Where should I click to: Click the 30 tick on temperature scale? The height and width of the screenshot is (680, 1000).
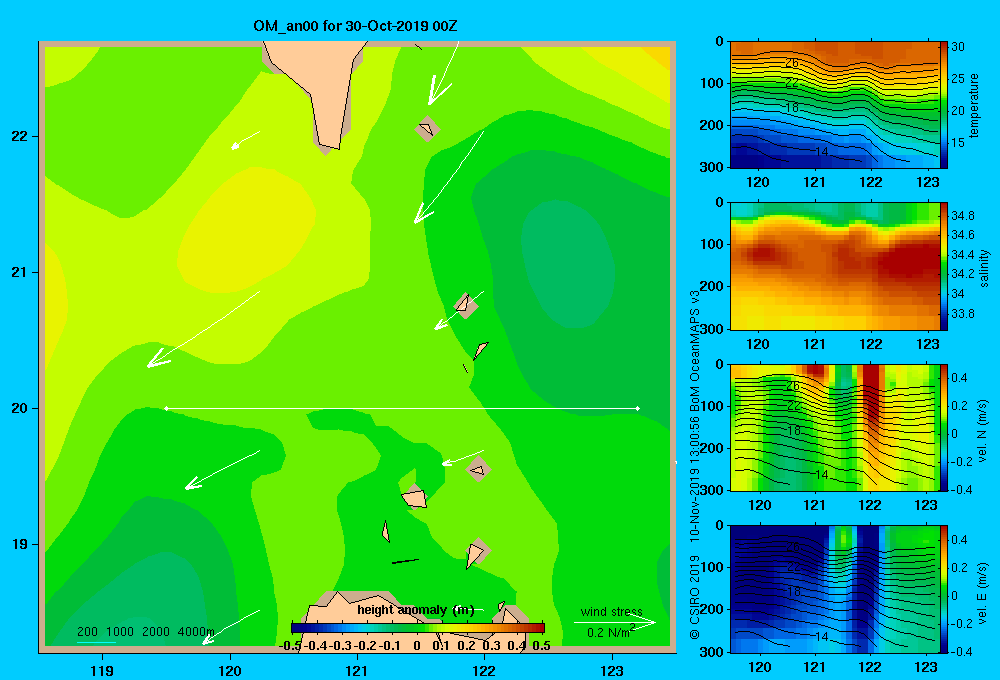958,47
